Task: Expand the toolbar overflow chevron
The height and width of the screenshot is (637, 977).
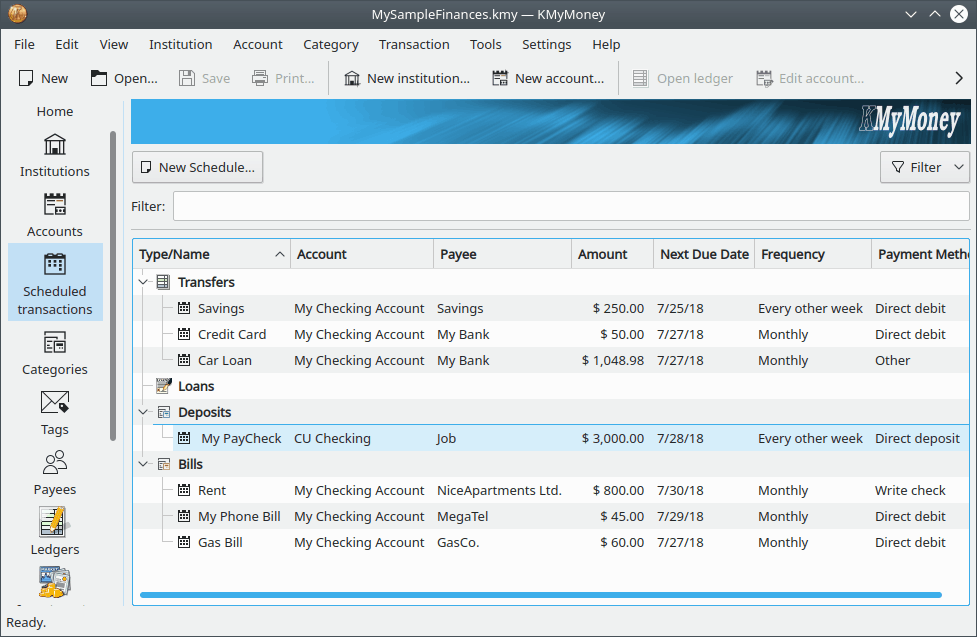Action: (959, 78)
